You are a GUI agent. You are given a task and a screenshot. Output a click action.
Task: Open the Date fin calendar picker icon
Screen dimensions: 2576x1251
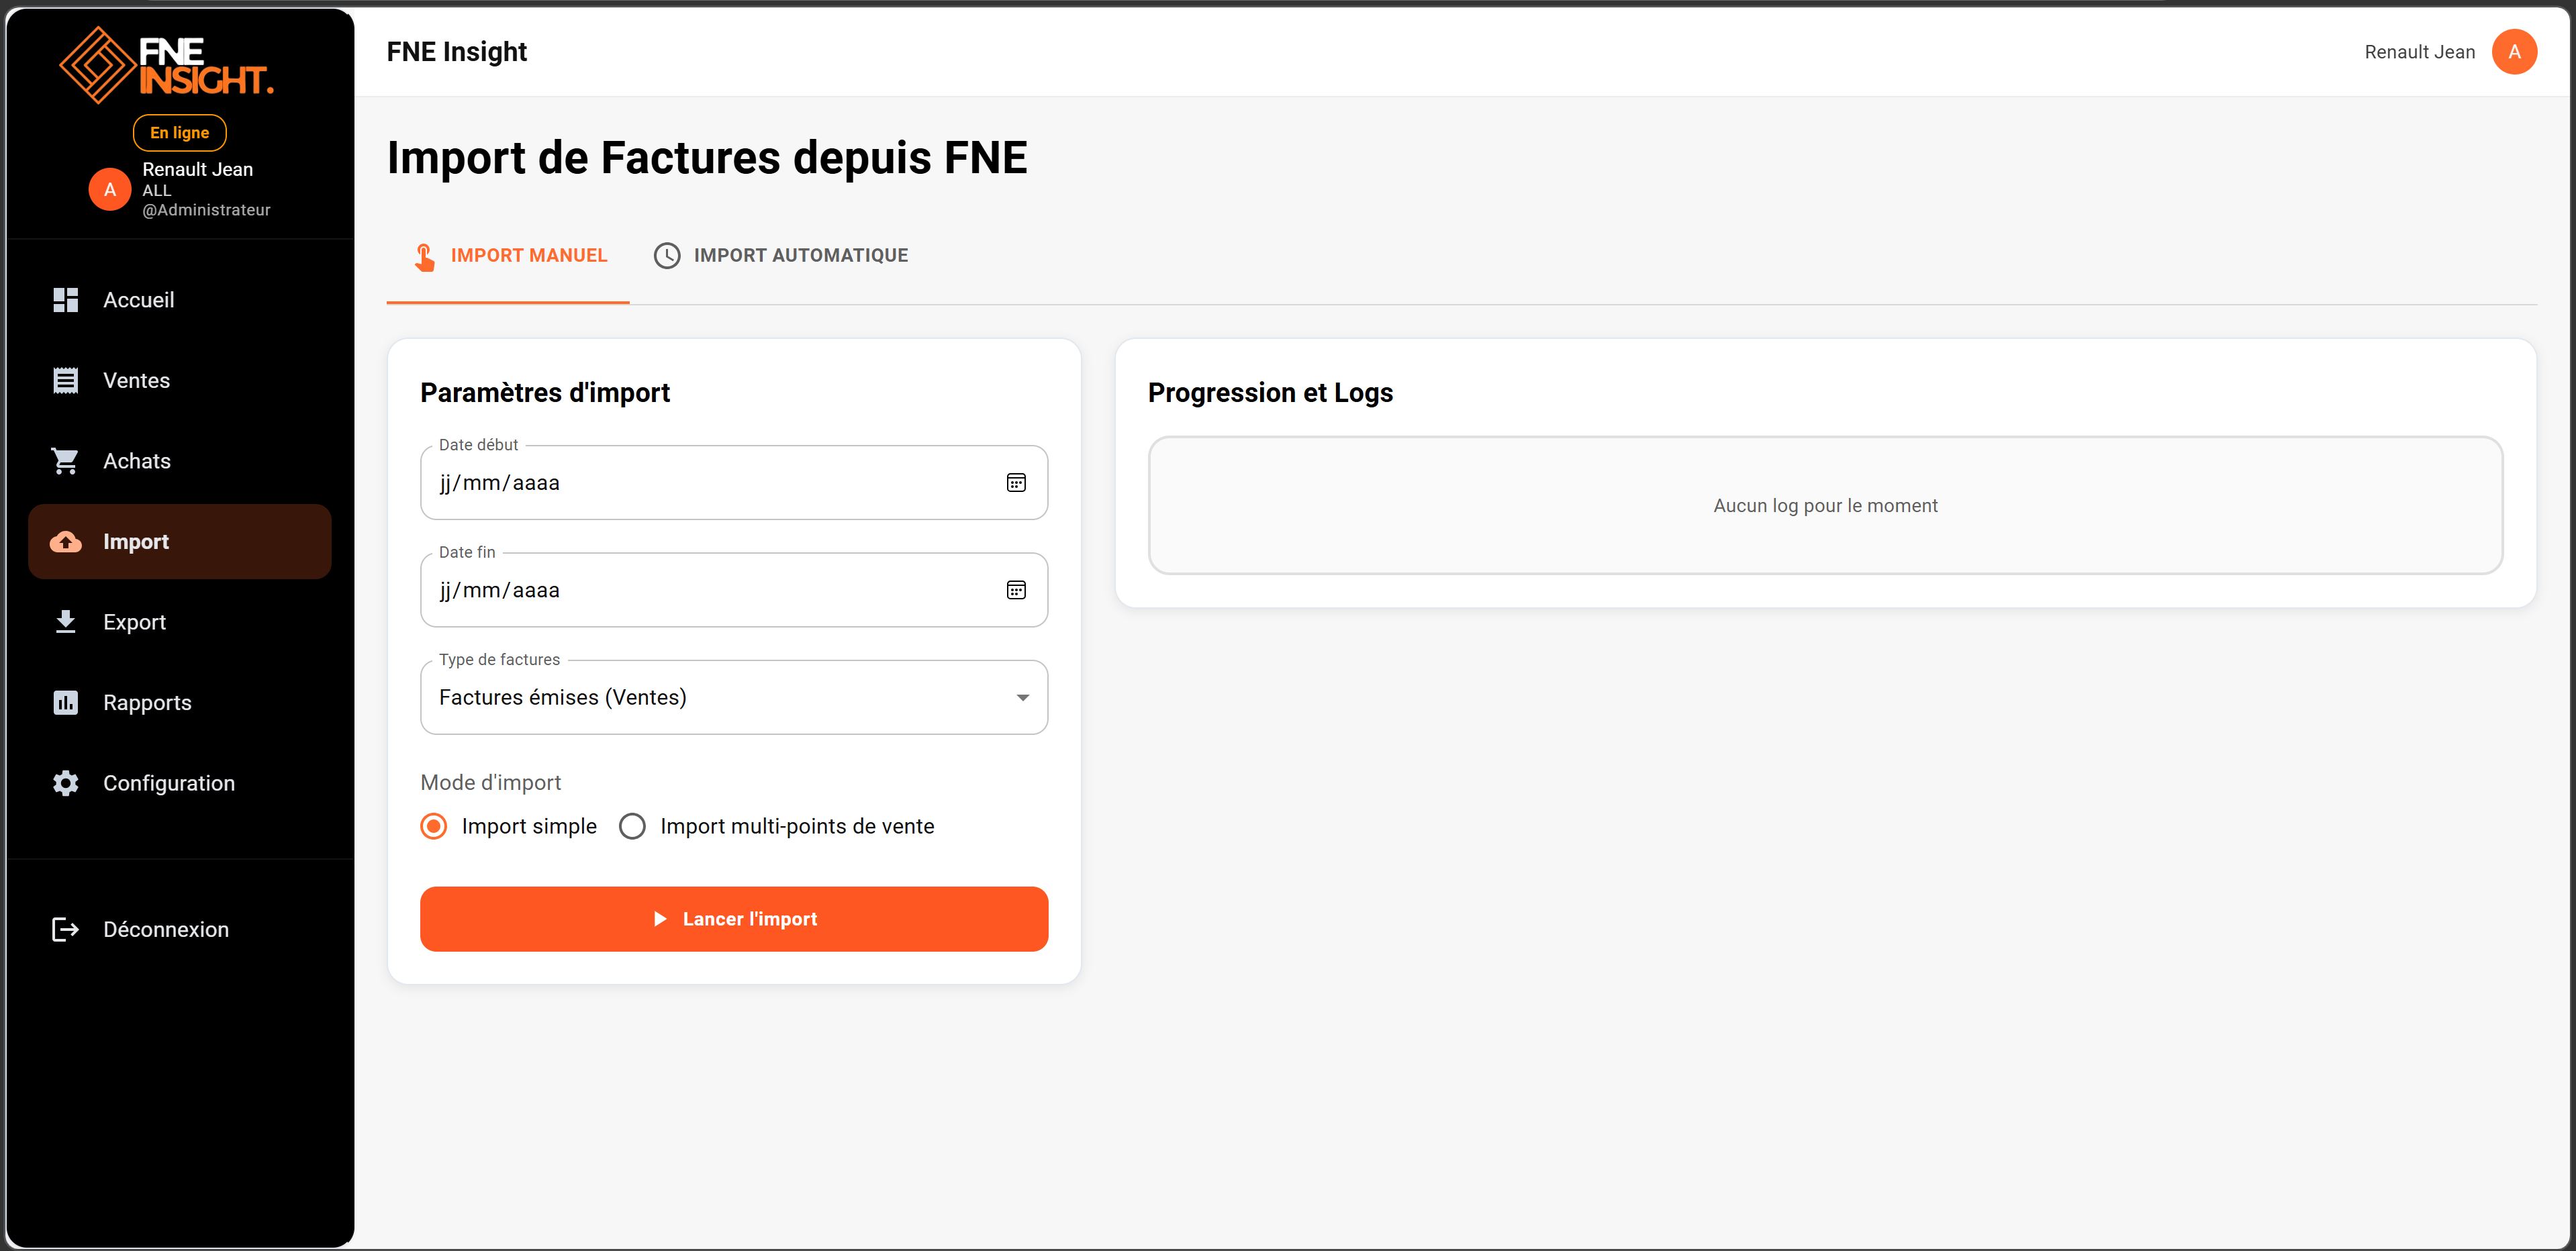pos(1016,590)
